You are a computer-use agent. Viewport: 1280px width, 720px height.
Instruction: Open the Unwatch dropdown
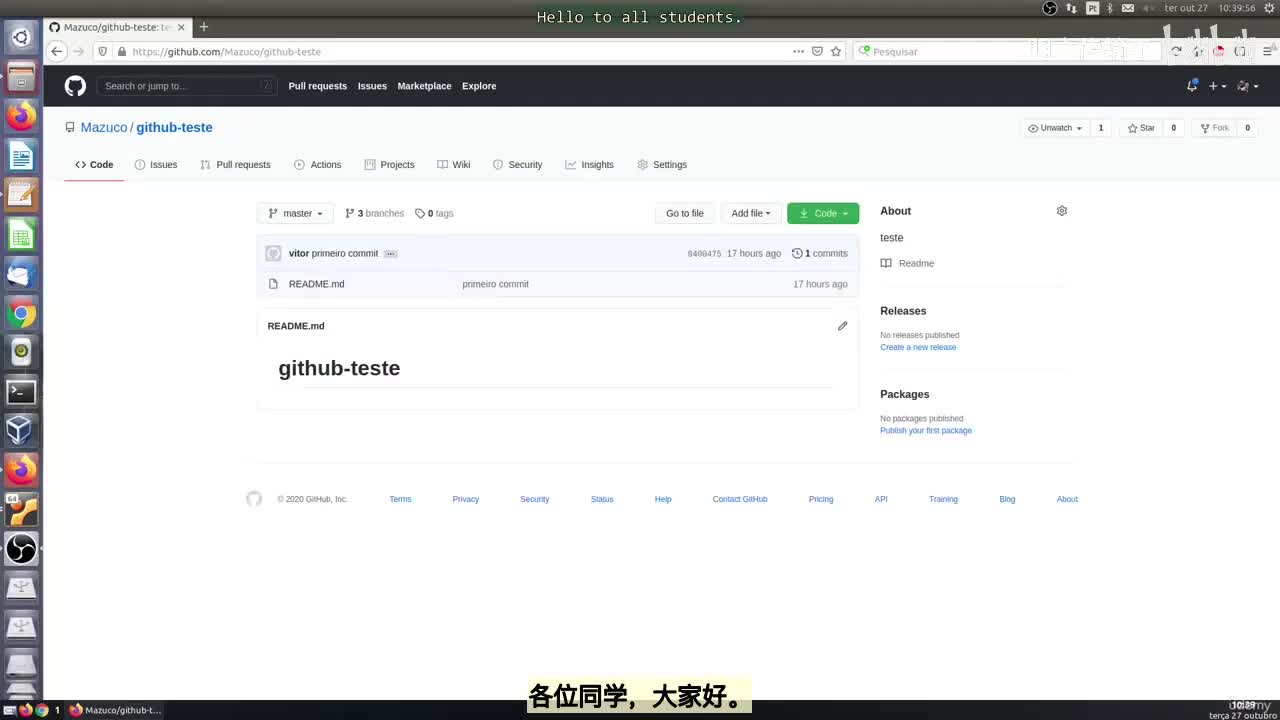click(1055, 128)
